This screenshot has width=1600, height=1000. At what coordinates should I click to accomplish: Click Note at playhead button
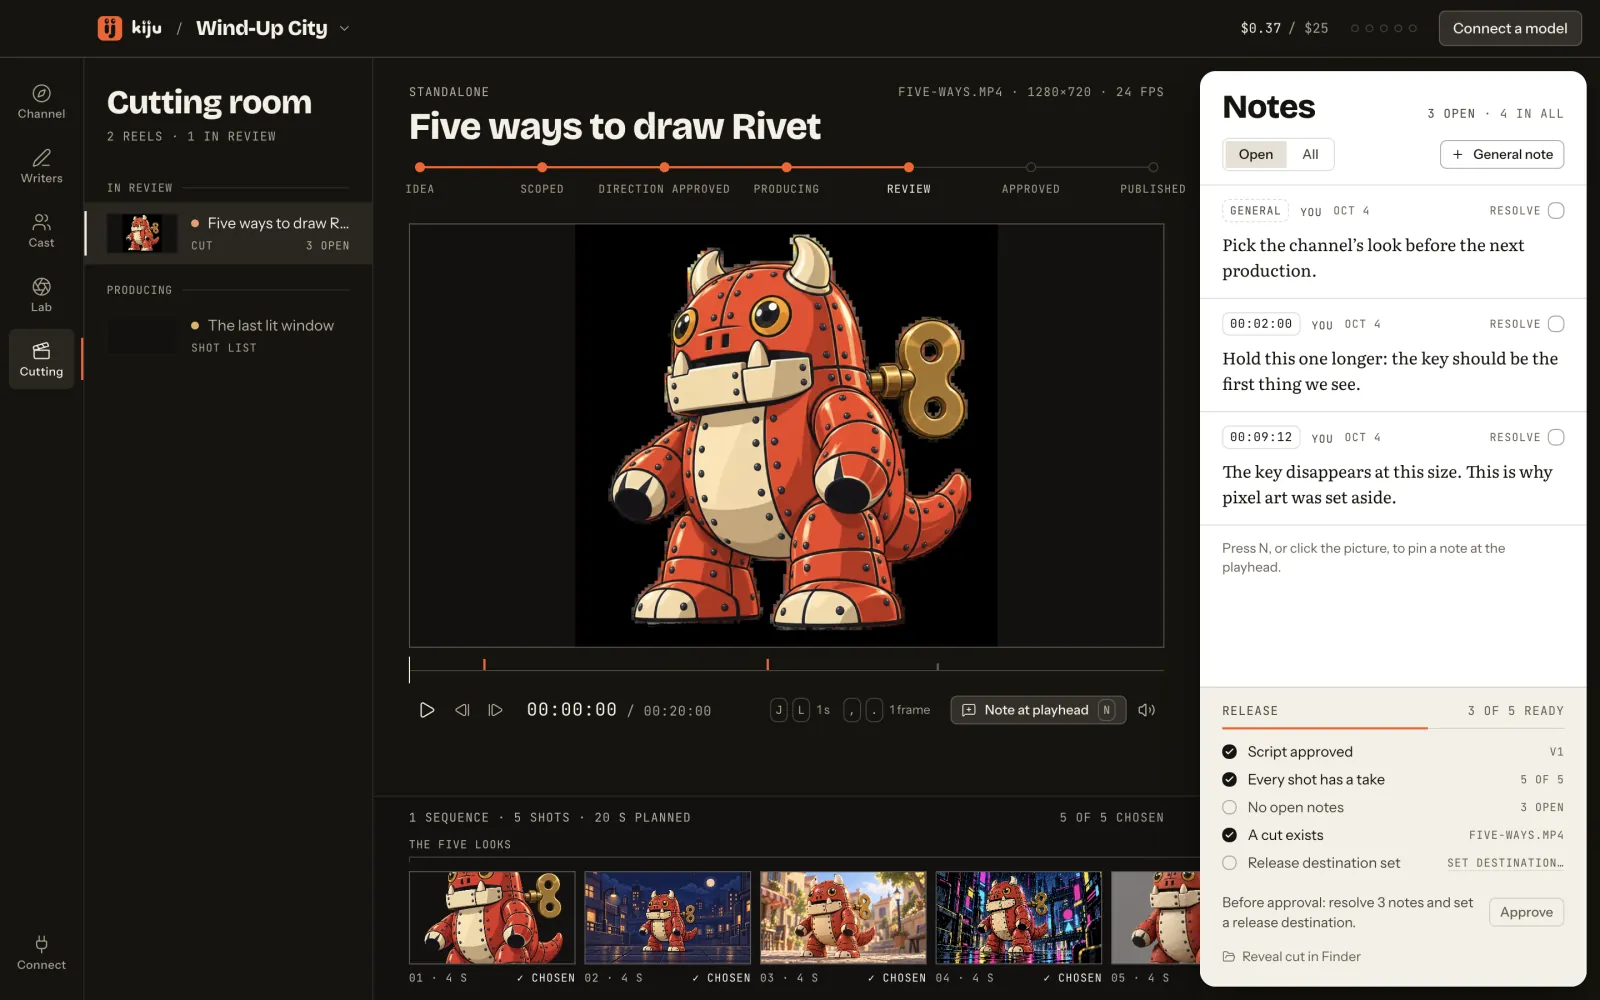[x=1038, y=710]
